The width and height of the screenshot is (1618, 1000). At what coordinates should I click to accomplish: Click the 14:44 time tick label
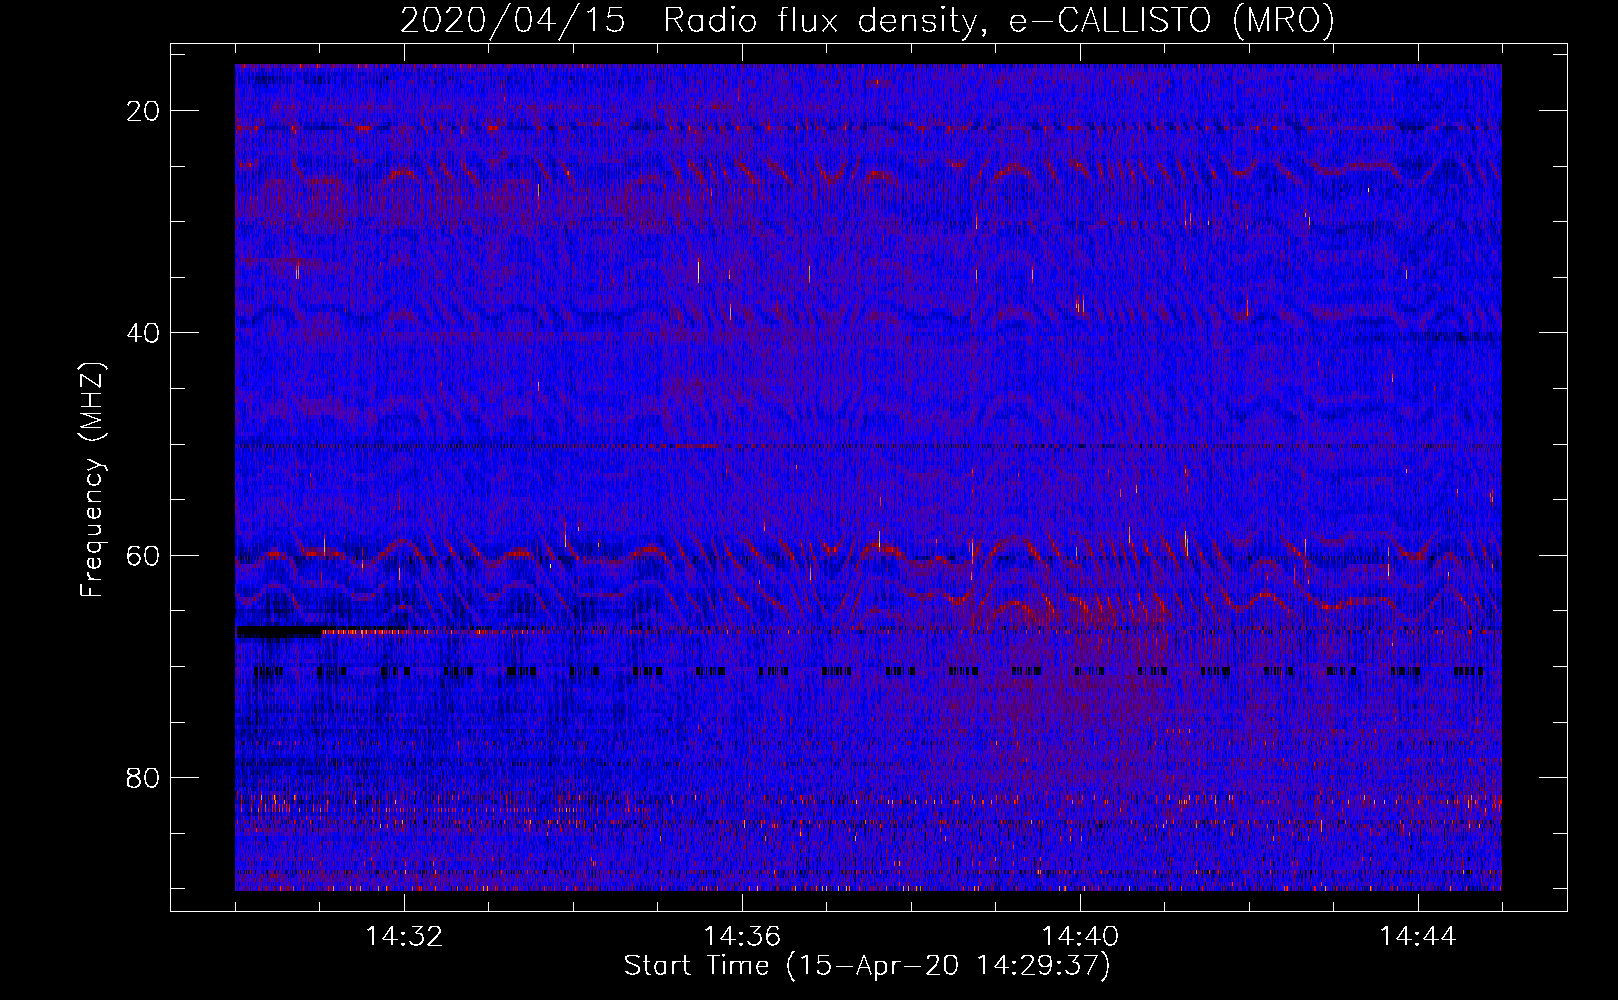click(x=1418, y=937)
